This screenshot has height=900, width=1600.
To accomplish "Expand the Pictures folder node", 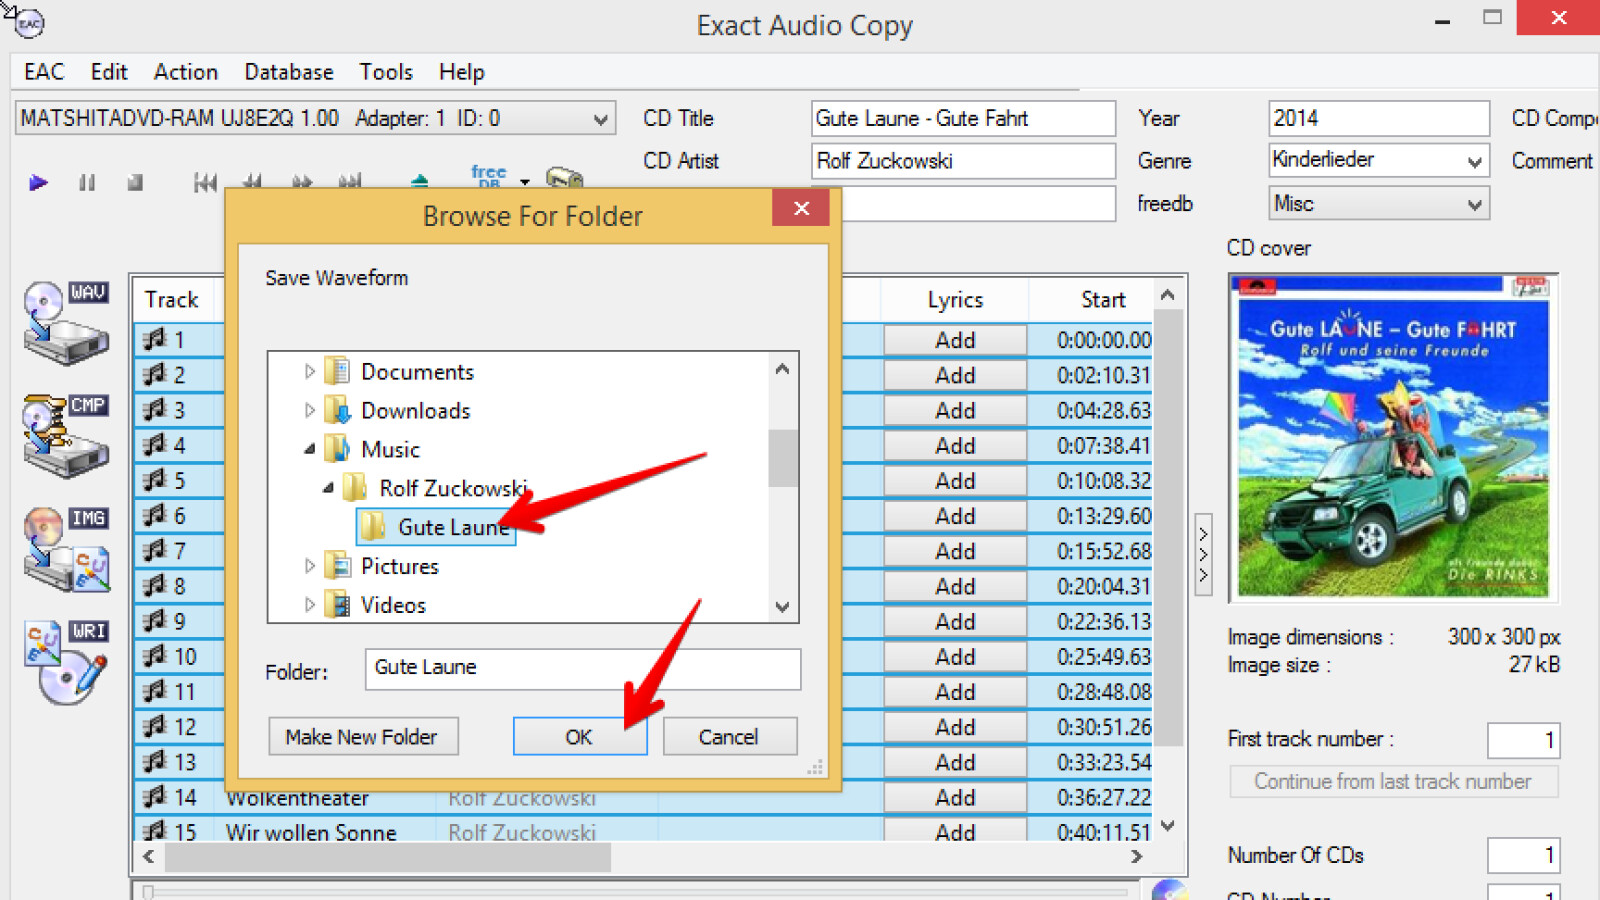I will click(x=309, y=566).
